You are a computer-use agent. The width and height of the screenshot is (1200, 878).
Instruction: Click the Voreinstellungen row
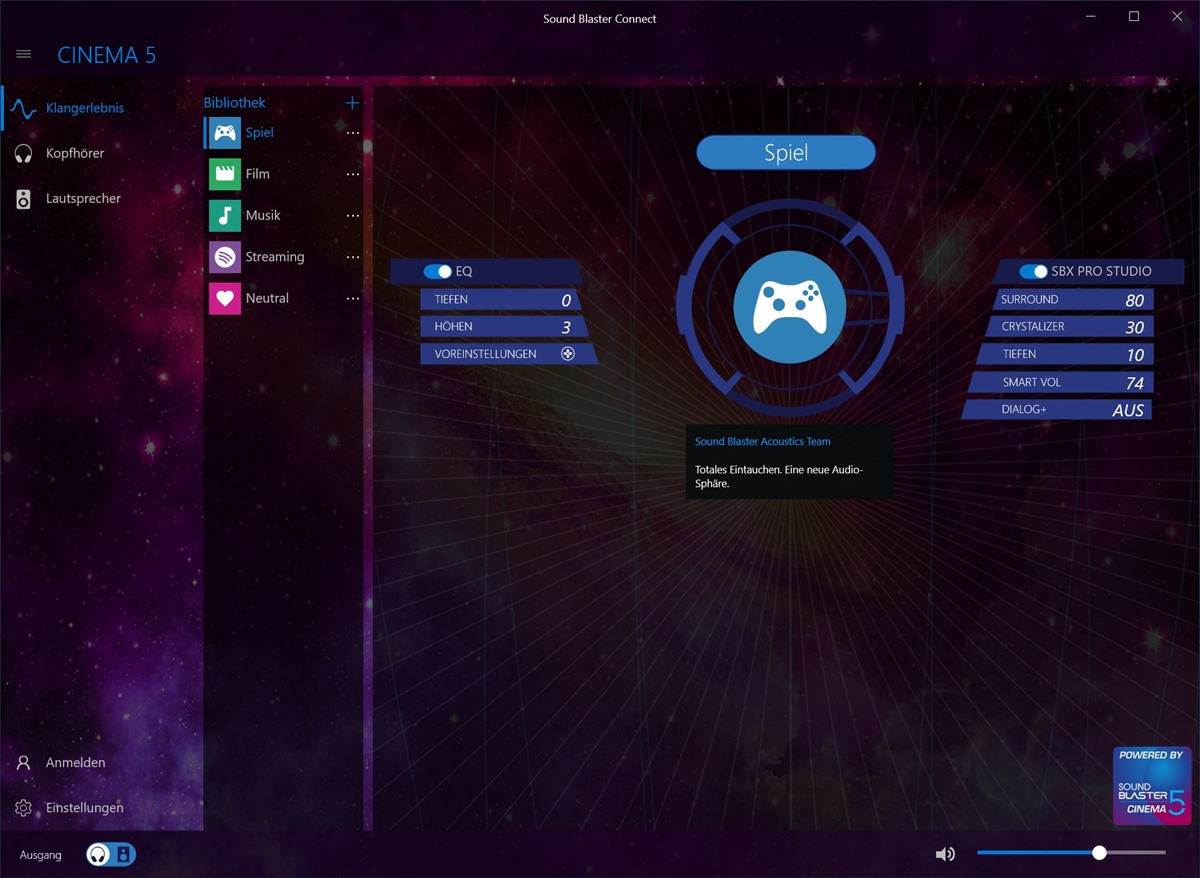508,354
